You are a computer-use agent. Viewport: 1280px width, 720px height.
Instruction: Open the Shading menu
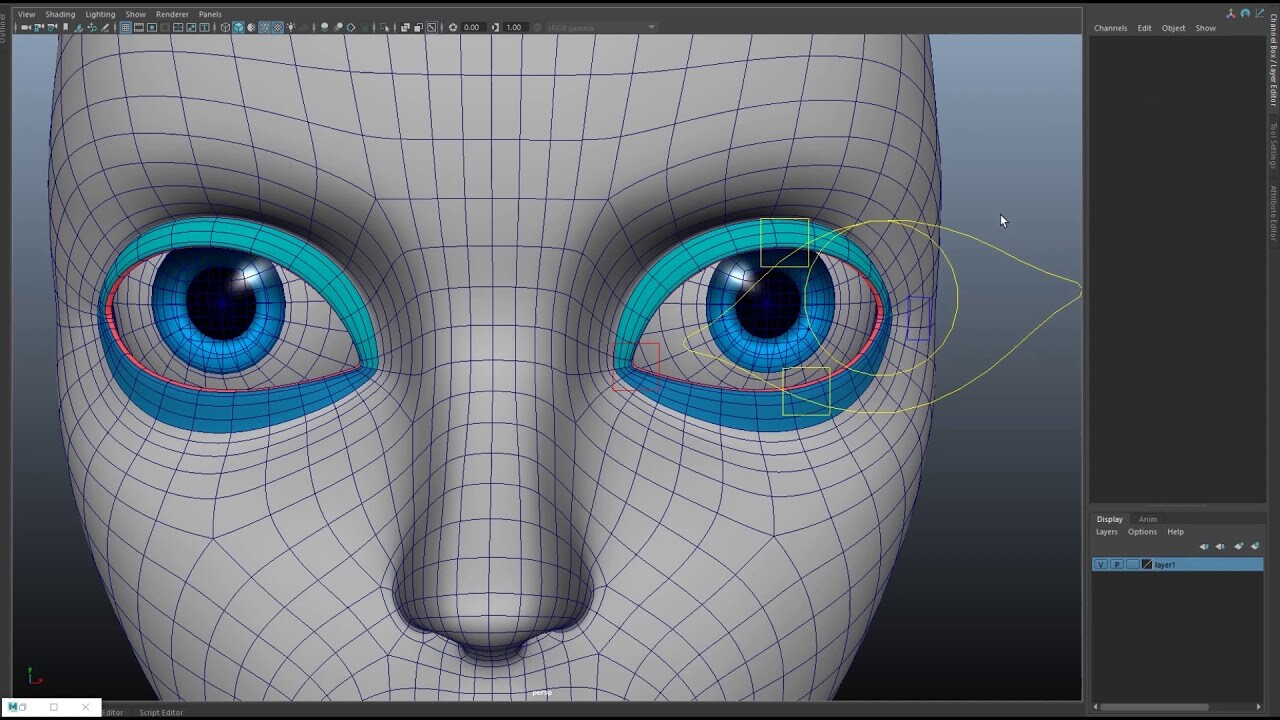(60, 14)
